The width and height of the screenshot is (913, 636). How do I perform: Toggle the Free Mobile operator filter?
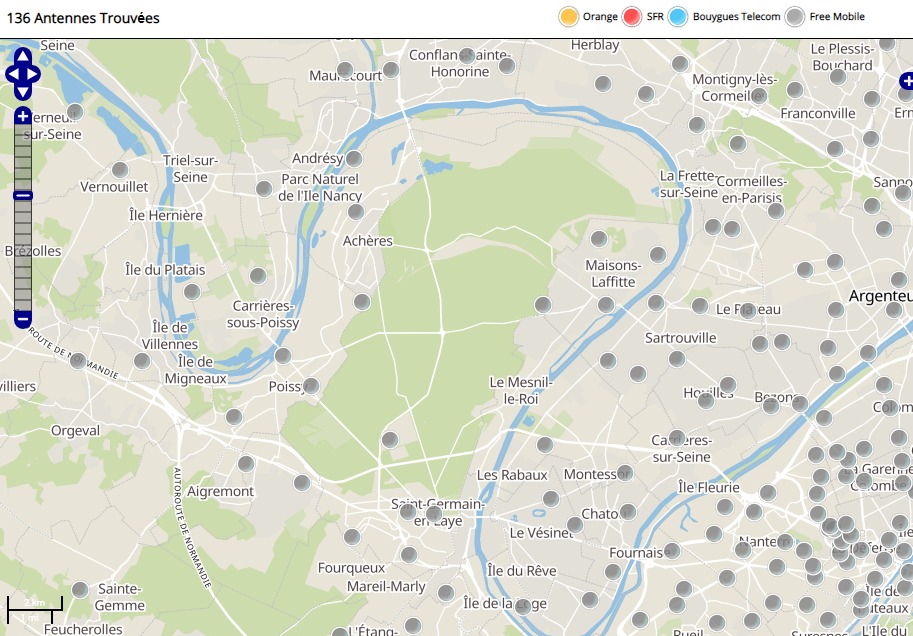point(795,17)
